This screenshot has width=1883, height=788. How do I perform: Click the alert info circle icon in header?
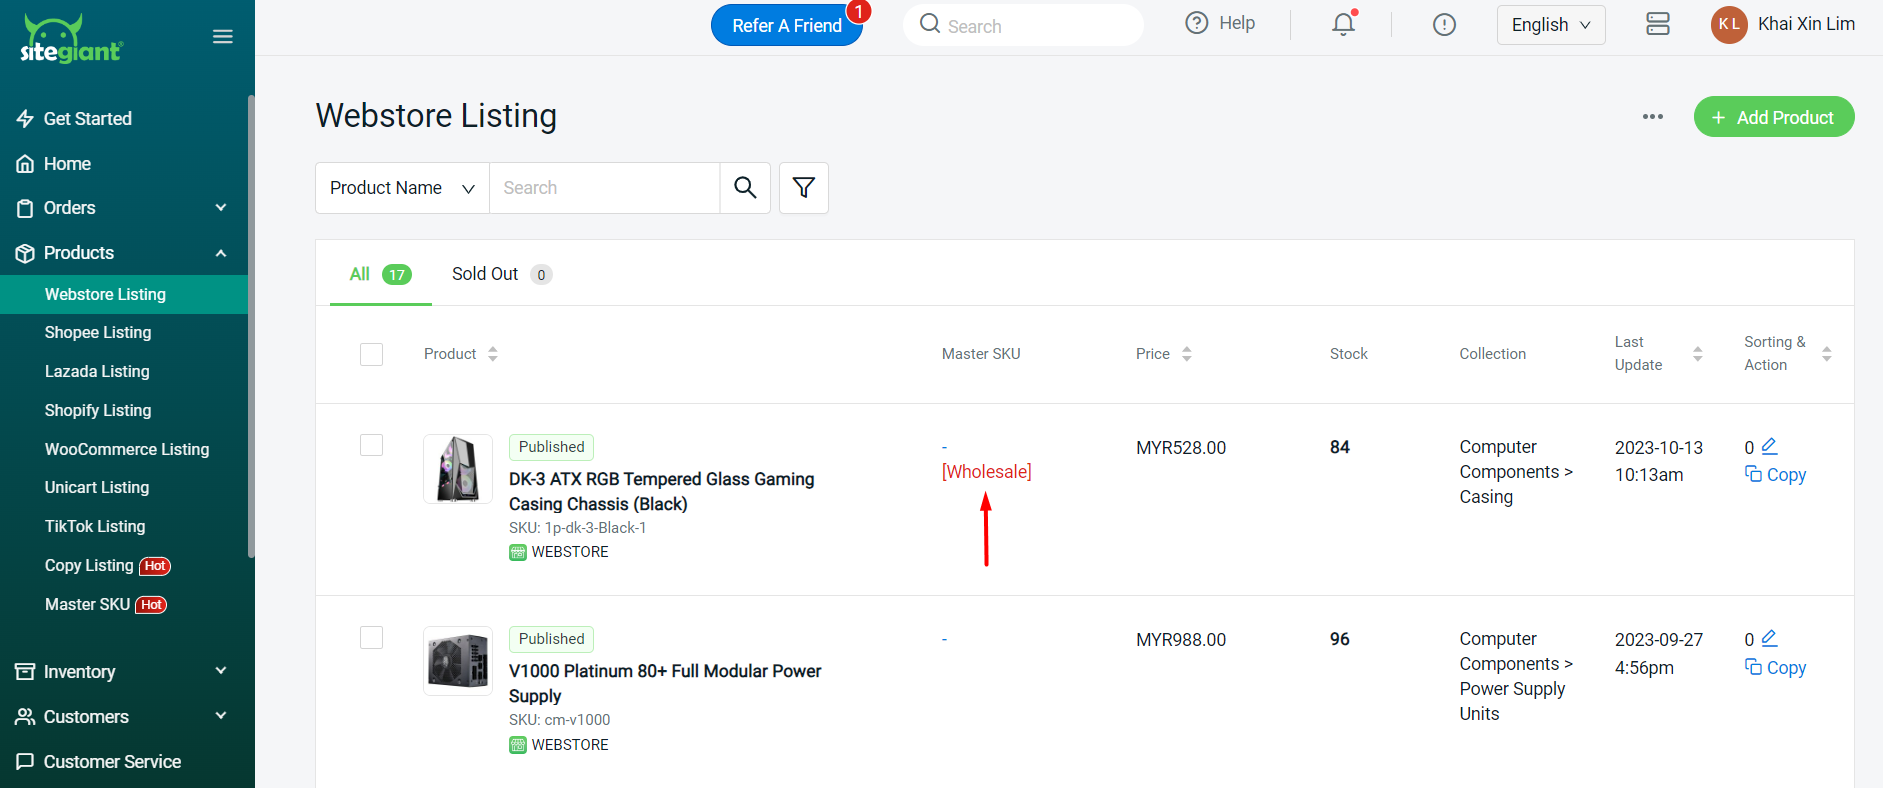coord(1444,25)
